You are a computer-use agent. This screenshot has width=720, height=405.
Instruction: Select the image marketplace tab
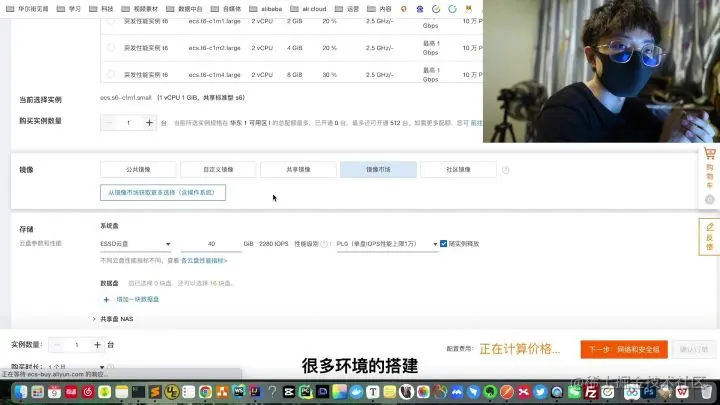point(378,169)
